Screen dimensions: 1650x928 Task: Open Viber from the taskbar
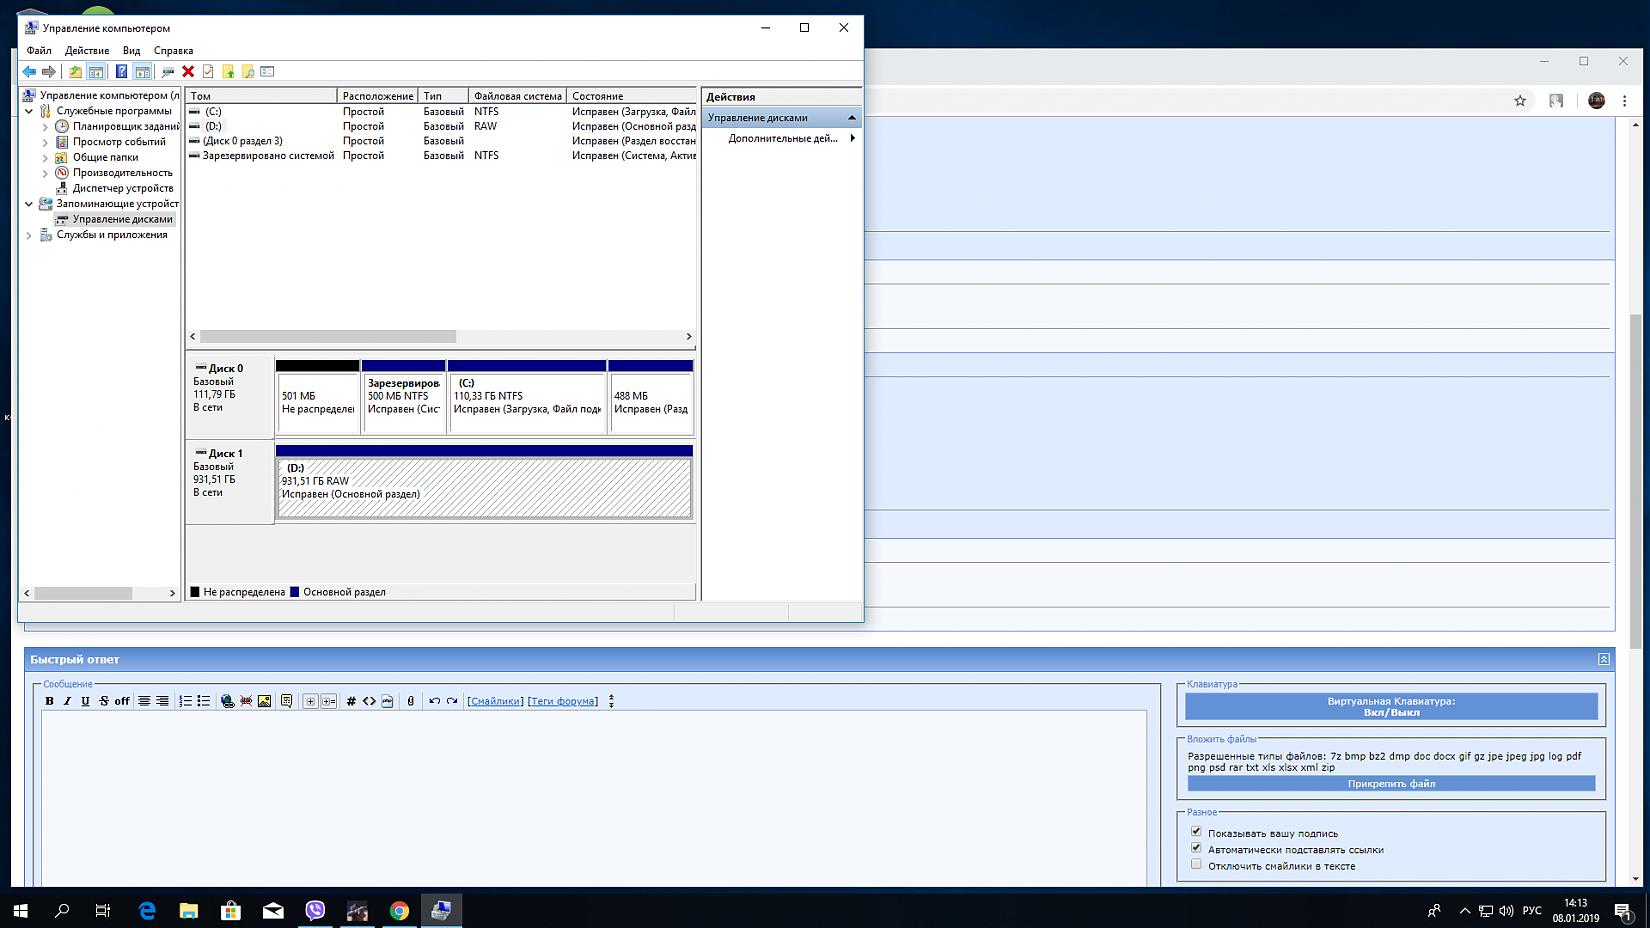pos(315,910)
